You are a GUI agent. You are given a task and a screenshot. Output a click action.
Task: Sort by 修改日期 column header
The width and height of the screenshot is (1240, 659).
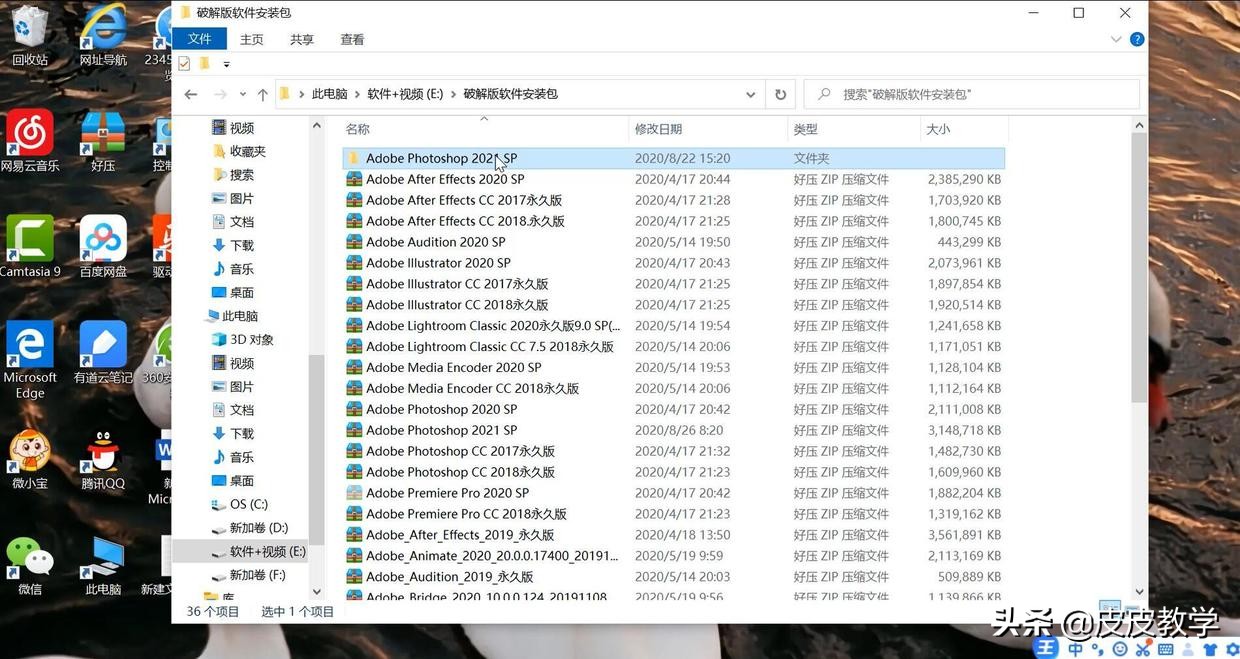click(708, 129)
